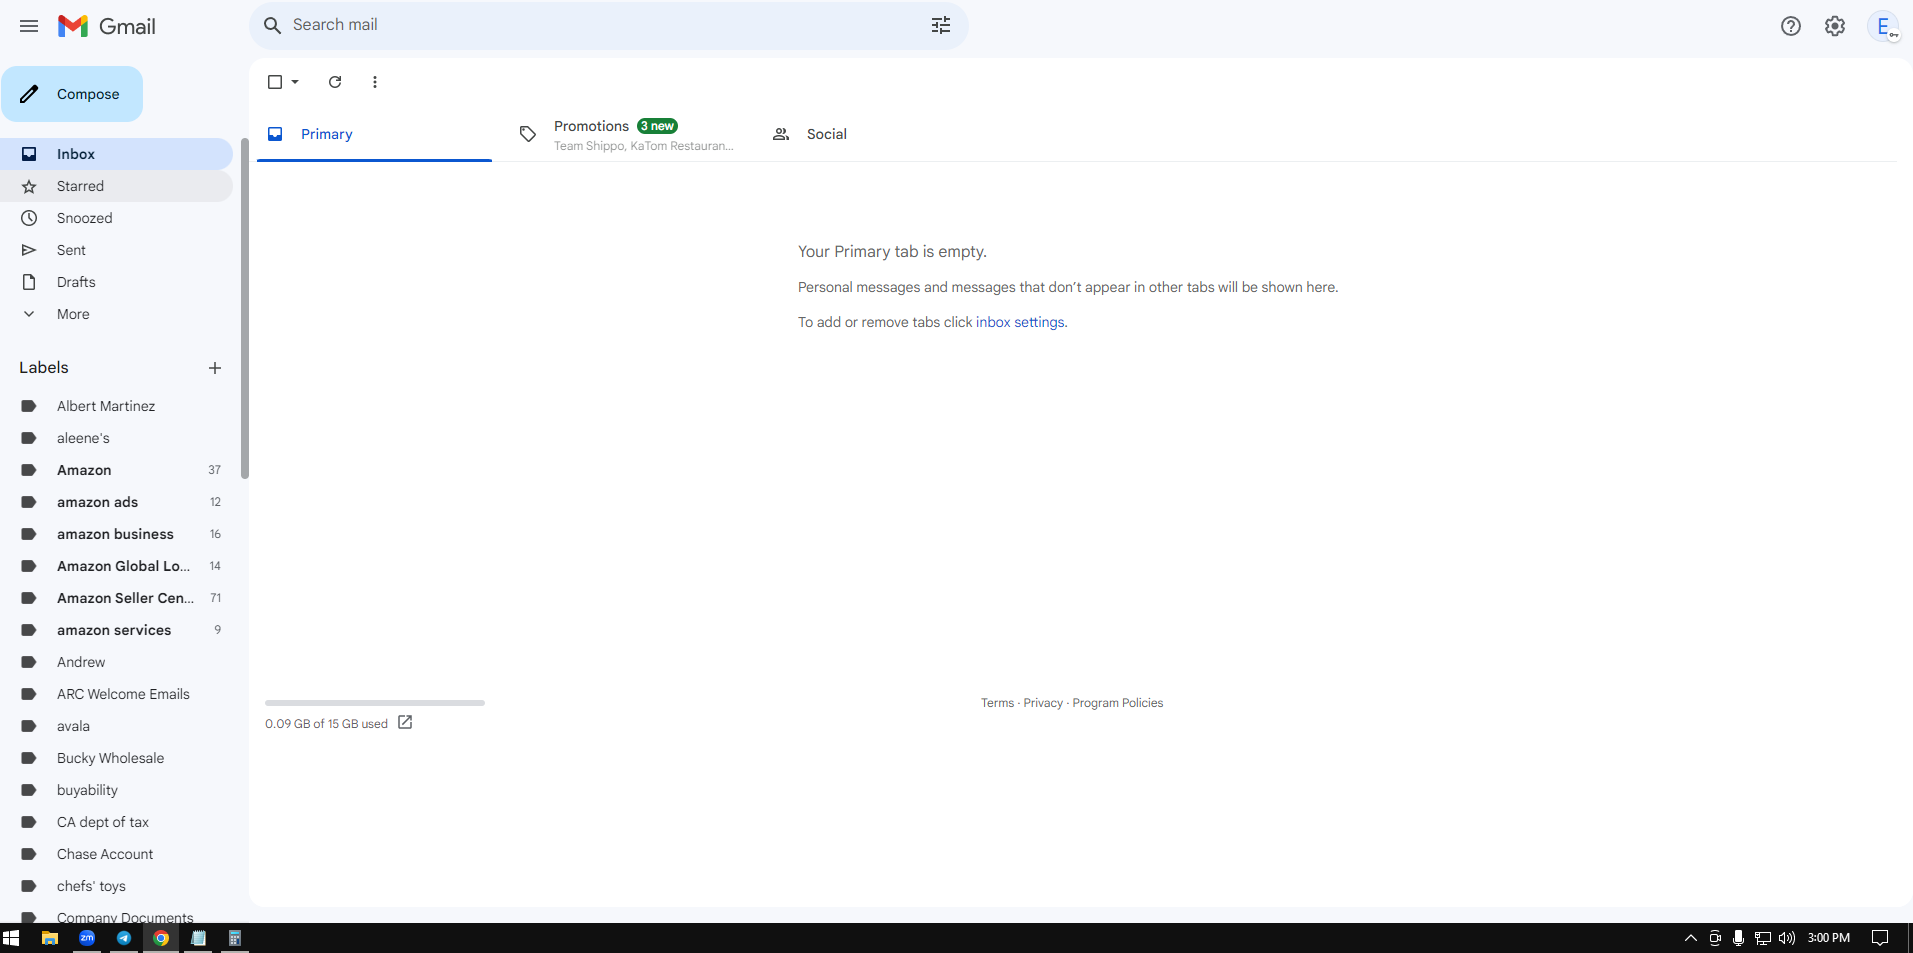Switch to the Promotions tab
This screenshot has width=1913, height=953.
tap(626, 134)
